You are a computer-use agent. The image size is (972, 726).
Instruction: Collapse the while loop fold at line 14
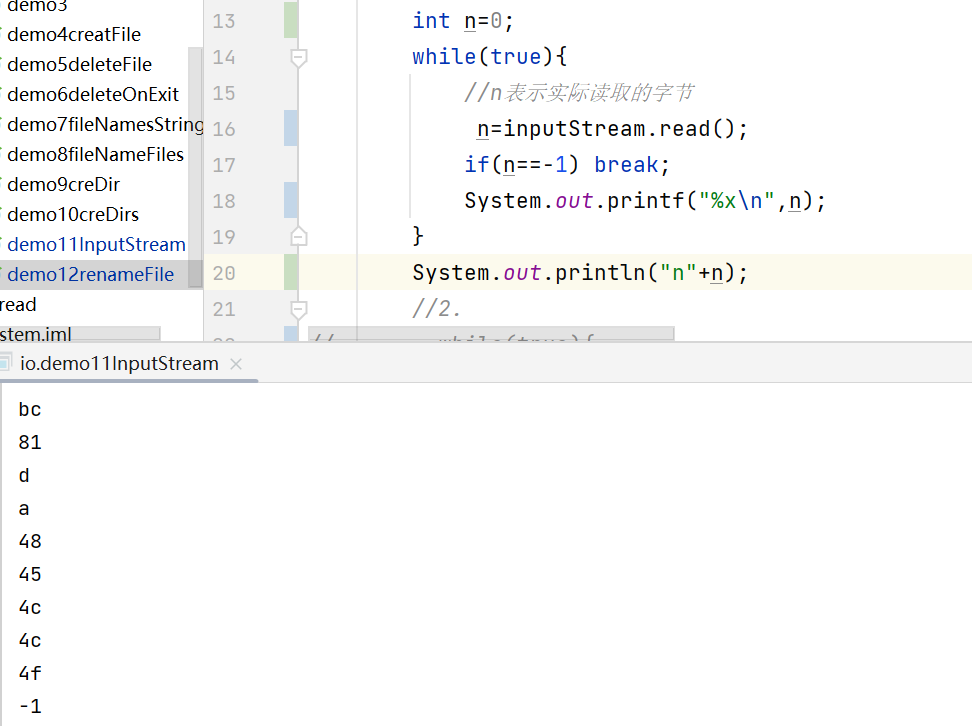(x=298, y=58)
